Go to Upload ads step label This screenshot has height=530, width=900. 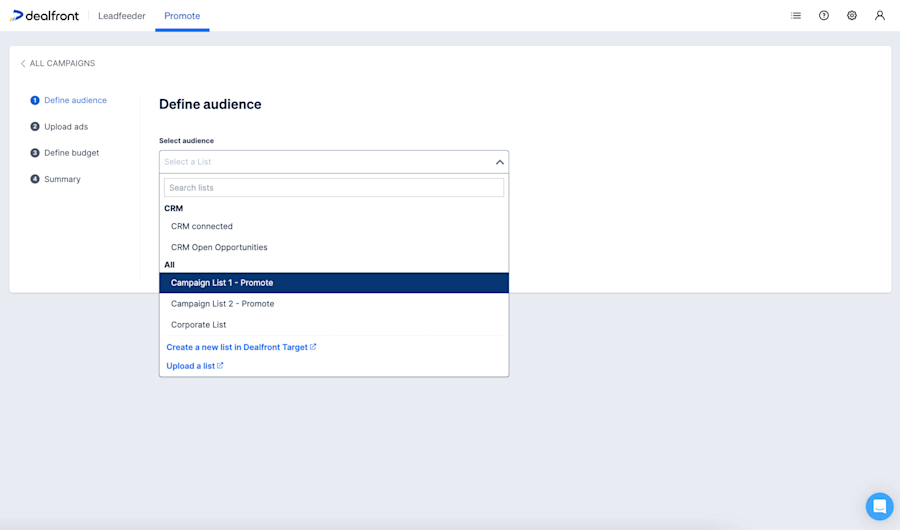(x=66, y=126)
